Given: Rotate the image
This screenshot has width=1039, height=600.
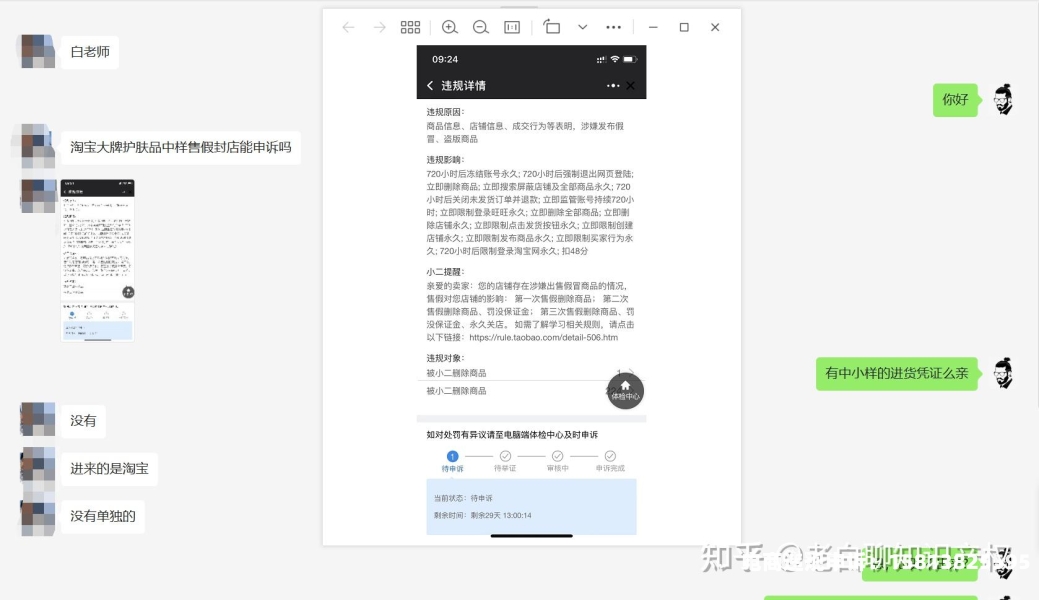Looking at the screenshot, I should pos(551,27).
